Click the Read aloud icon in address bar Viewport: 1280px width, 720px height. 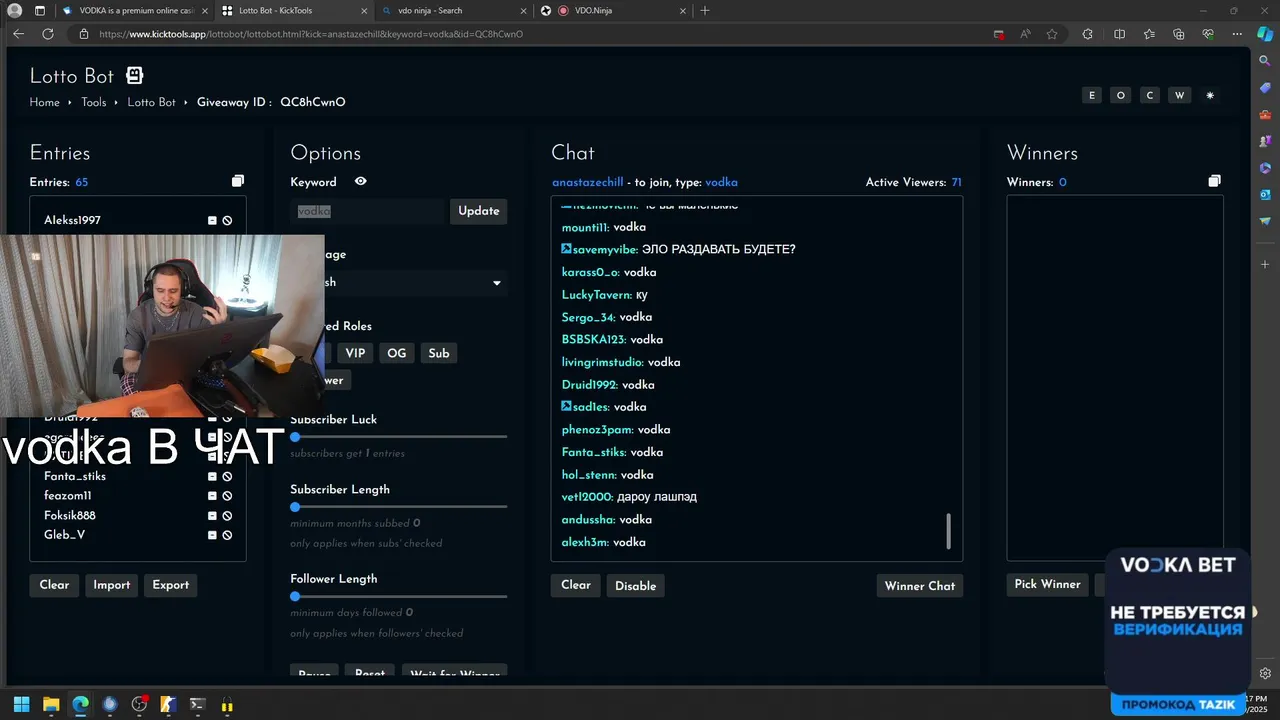click(x=1026, y=34)
